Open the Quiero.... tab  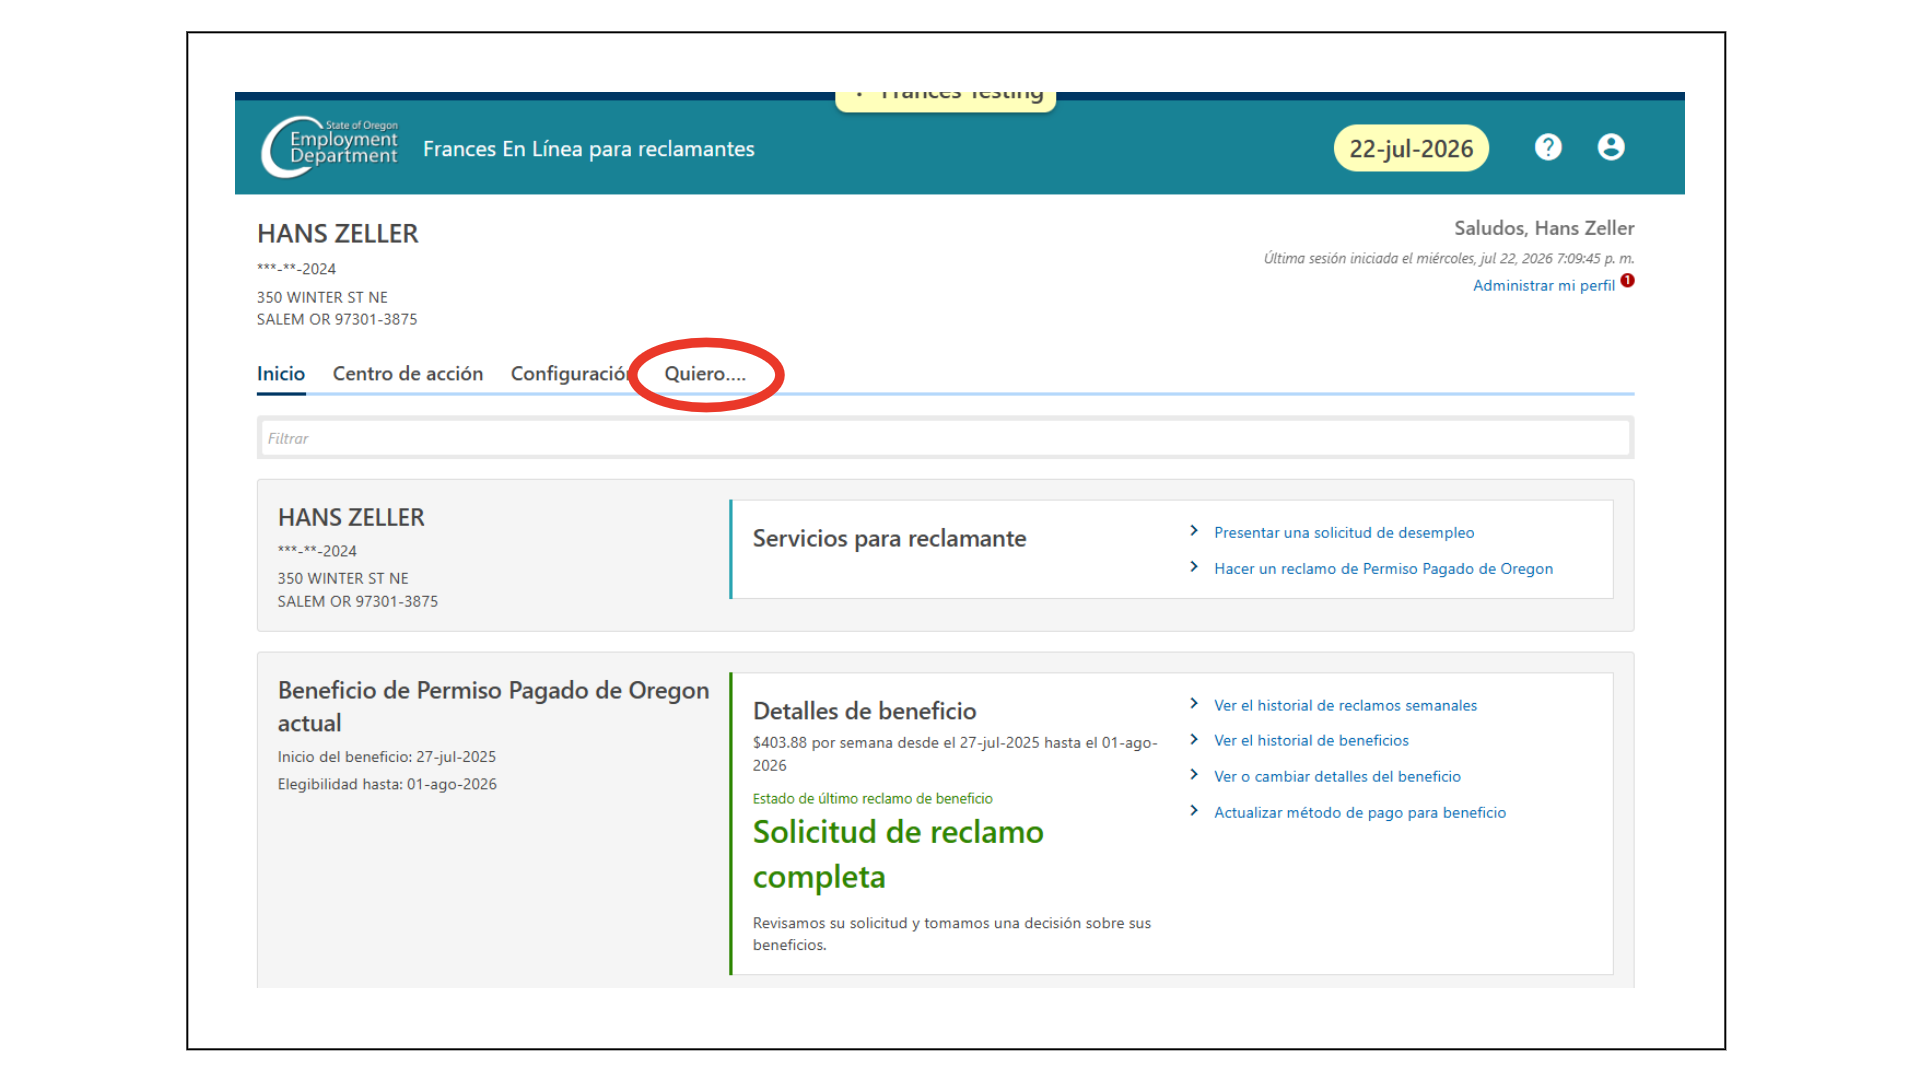705,374
